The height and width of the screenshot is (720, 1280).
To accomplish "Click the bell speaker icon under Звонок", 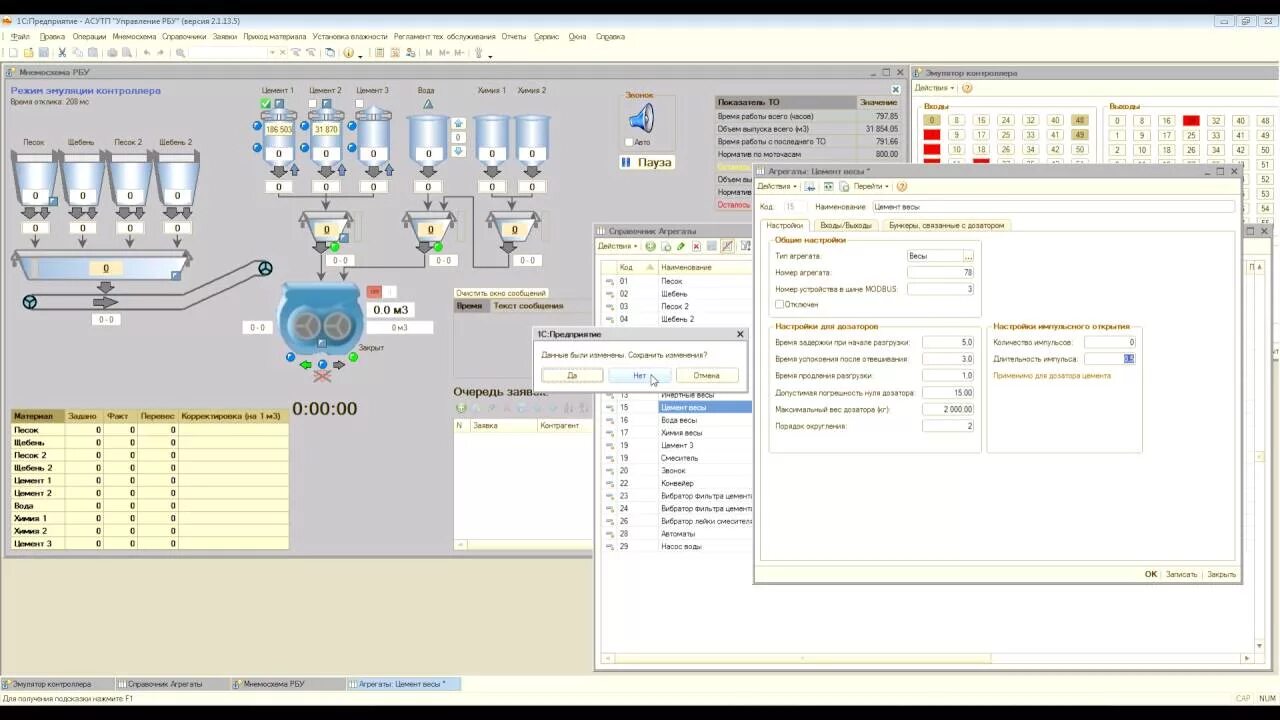I will point(640,120).
